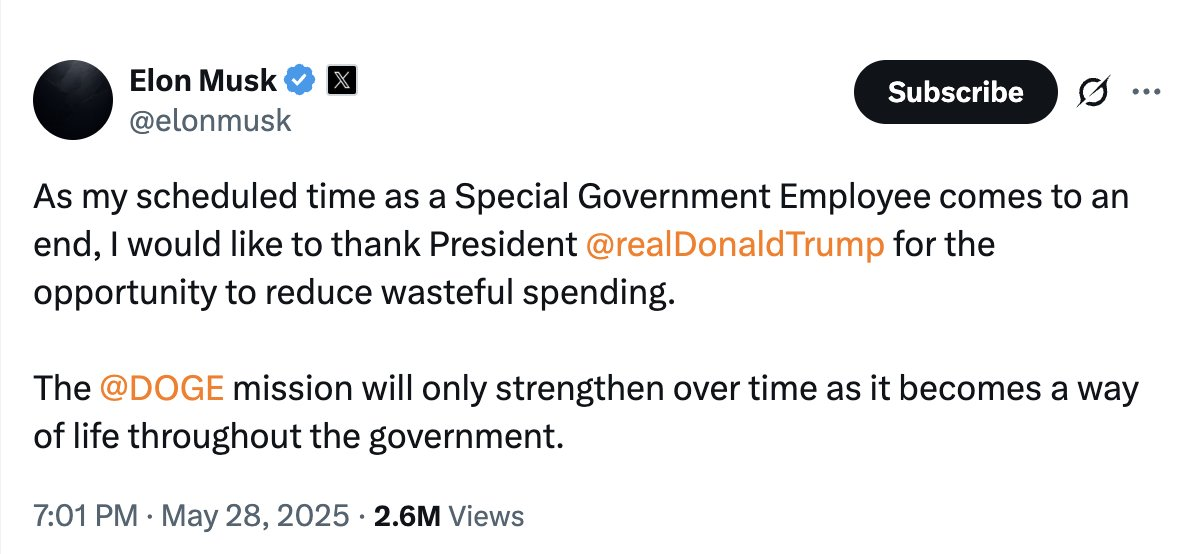This screenshot has height=554, width=1186.
Task: Follow the @realDonaldTrump mention link
Action: (734, 245)
